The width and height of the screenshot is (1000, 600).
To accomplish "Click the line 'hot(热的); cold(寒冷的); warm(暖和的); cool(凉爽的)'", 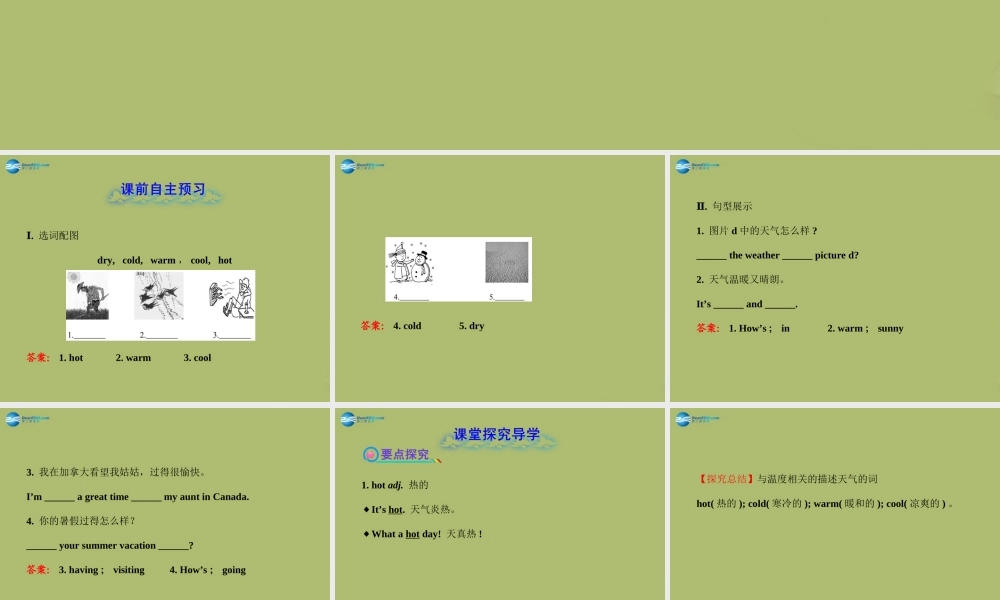I will point(825,504).
